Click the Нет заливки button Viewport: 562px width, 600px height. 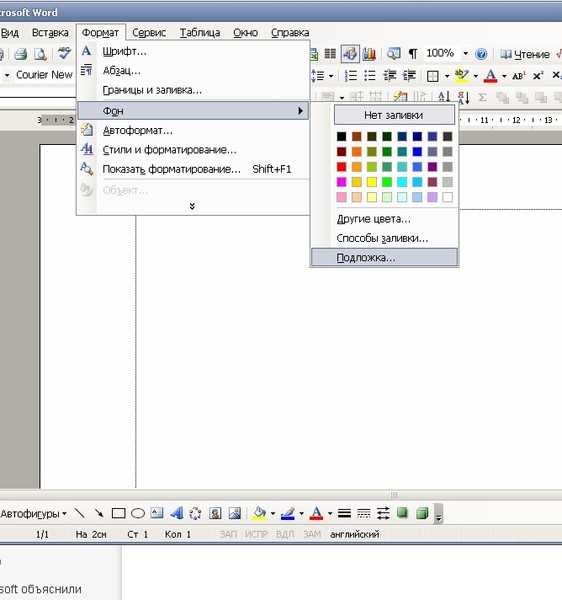pyautogui.click(x=394, y=115)
